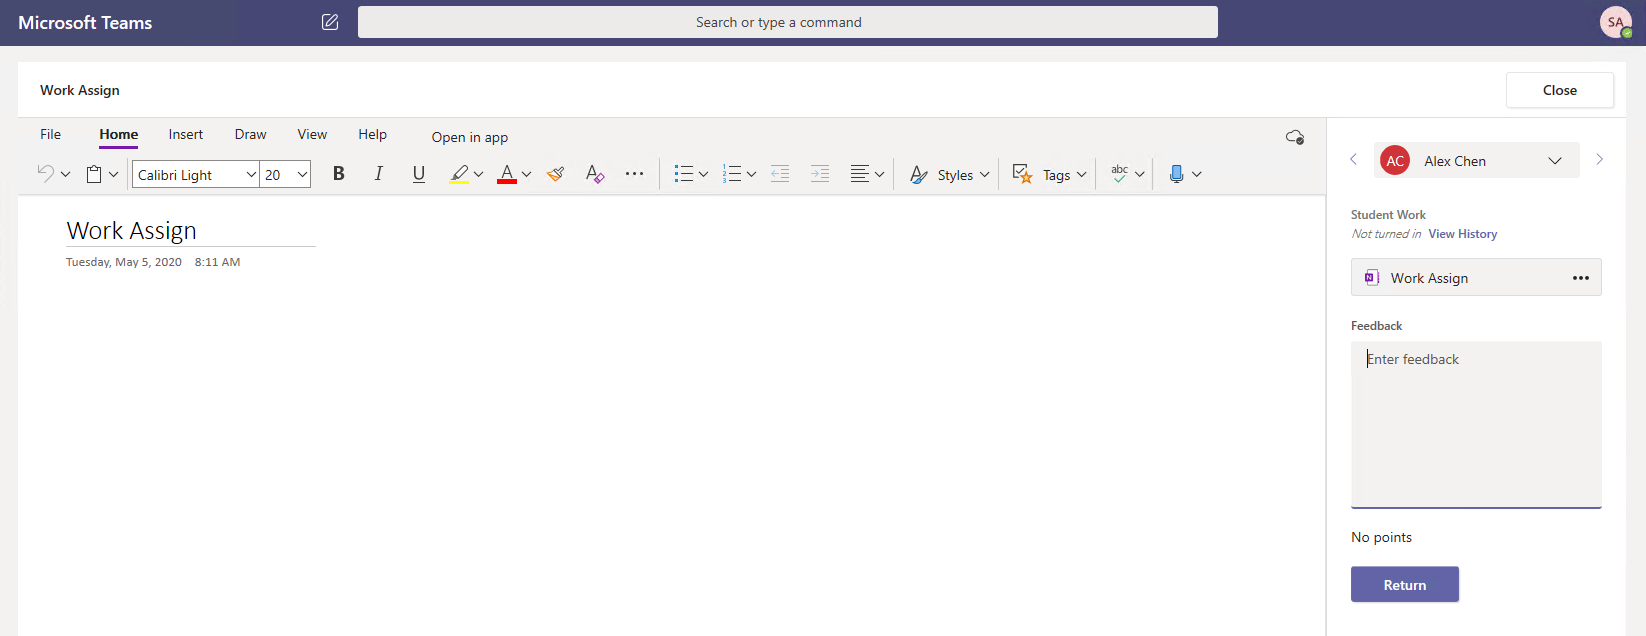
Task: Click the Search or type a command box
Action: (788, 22)
